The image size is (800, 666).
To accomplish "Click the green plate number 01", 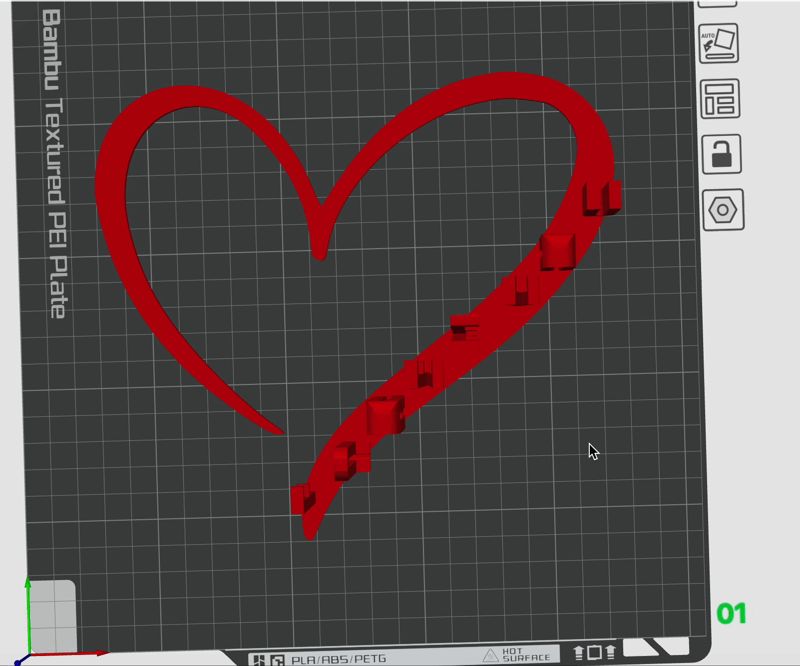I will pyautogui.click(x=732, y=613).
